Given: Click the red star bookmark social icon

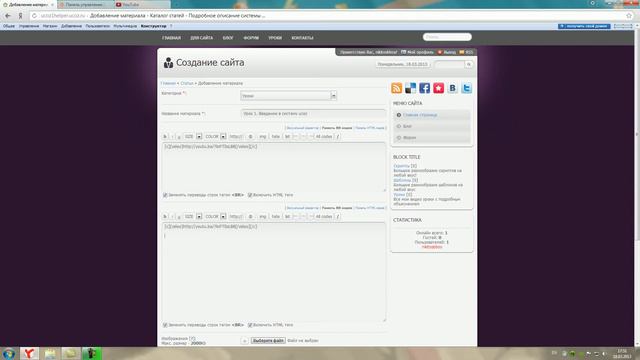Looking at the screenshot, I should point(438,88).
